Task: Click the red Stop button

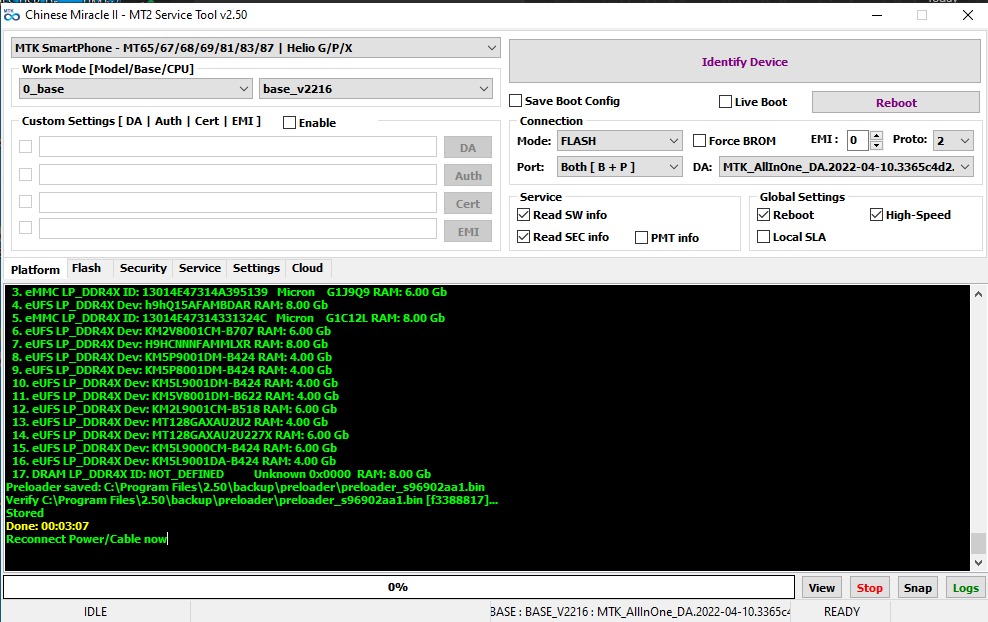Action: pos(870,587)
